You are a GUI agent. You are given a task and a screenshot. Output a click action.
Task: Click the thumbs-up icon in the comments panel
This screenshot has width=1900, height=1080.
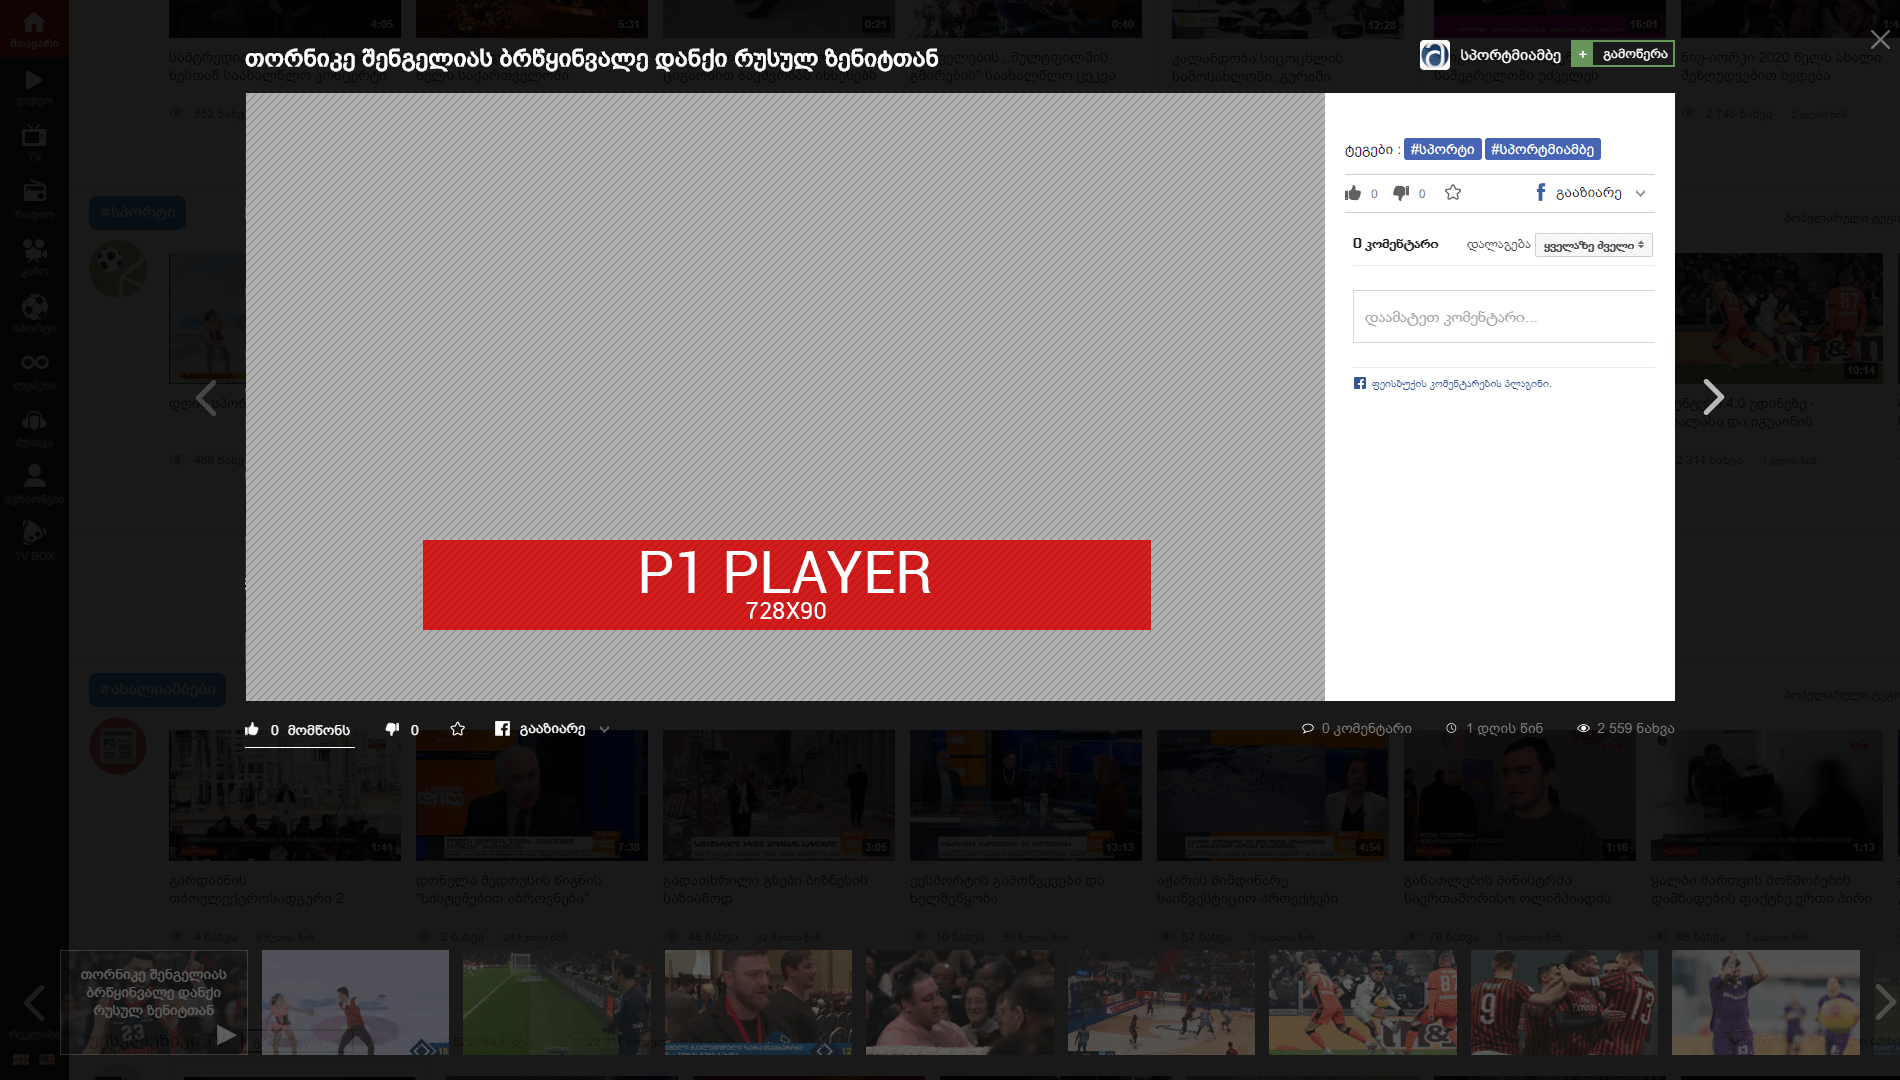point(1353,193)
